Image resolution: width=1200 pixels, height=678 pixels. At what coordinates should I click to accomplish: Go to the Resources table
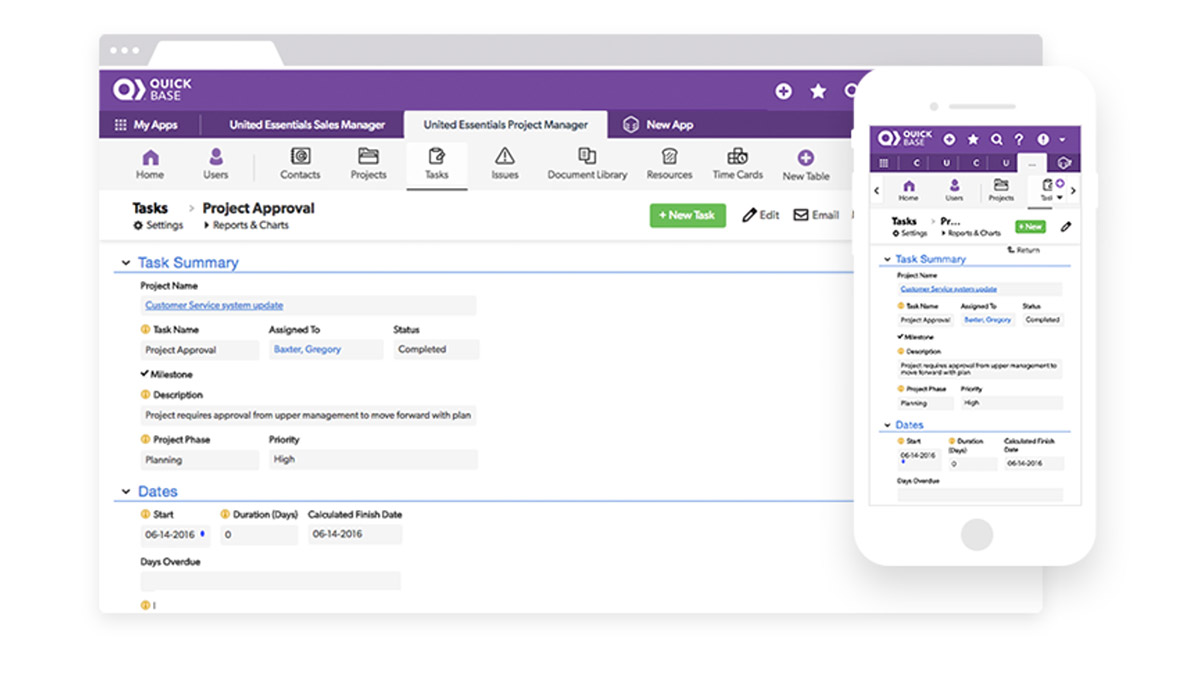[x=669, y=157]
